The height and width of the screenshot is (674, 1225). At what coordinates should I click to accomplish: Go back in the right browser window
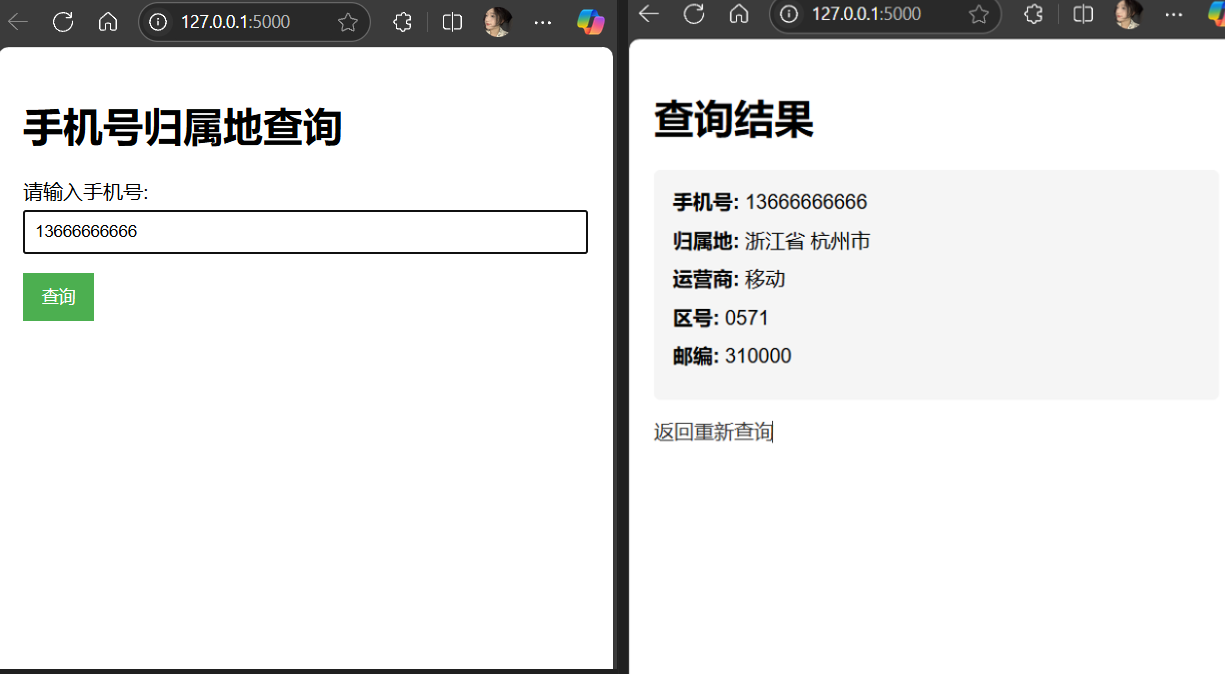[x=649, y=13]
